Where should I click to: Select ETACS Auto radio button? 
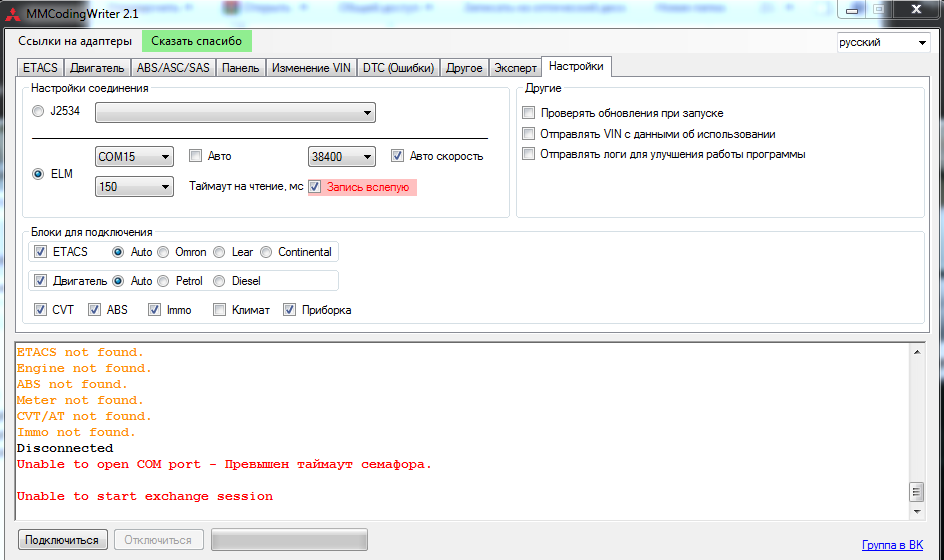coord(118,252)
